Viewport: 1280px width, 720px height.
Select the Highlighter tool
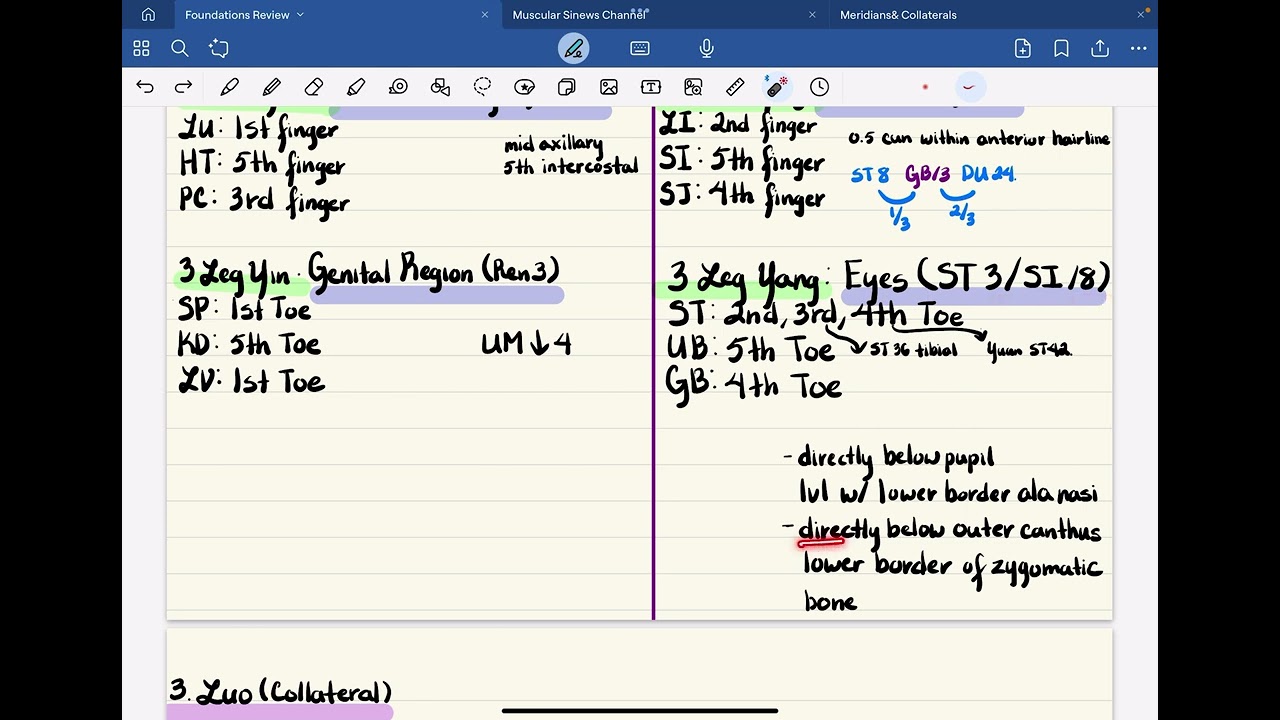point(356,87)
